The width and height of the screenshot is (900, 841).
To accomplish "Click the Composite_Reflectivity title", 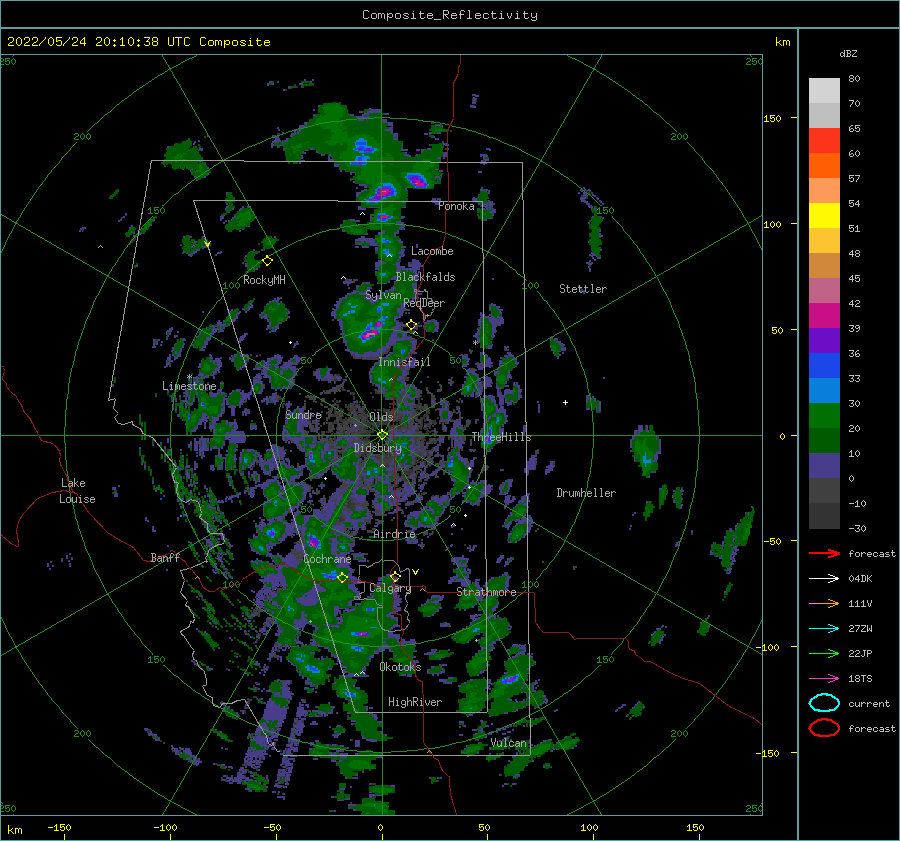I will tap(450, 15).
